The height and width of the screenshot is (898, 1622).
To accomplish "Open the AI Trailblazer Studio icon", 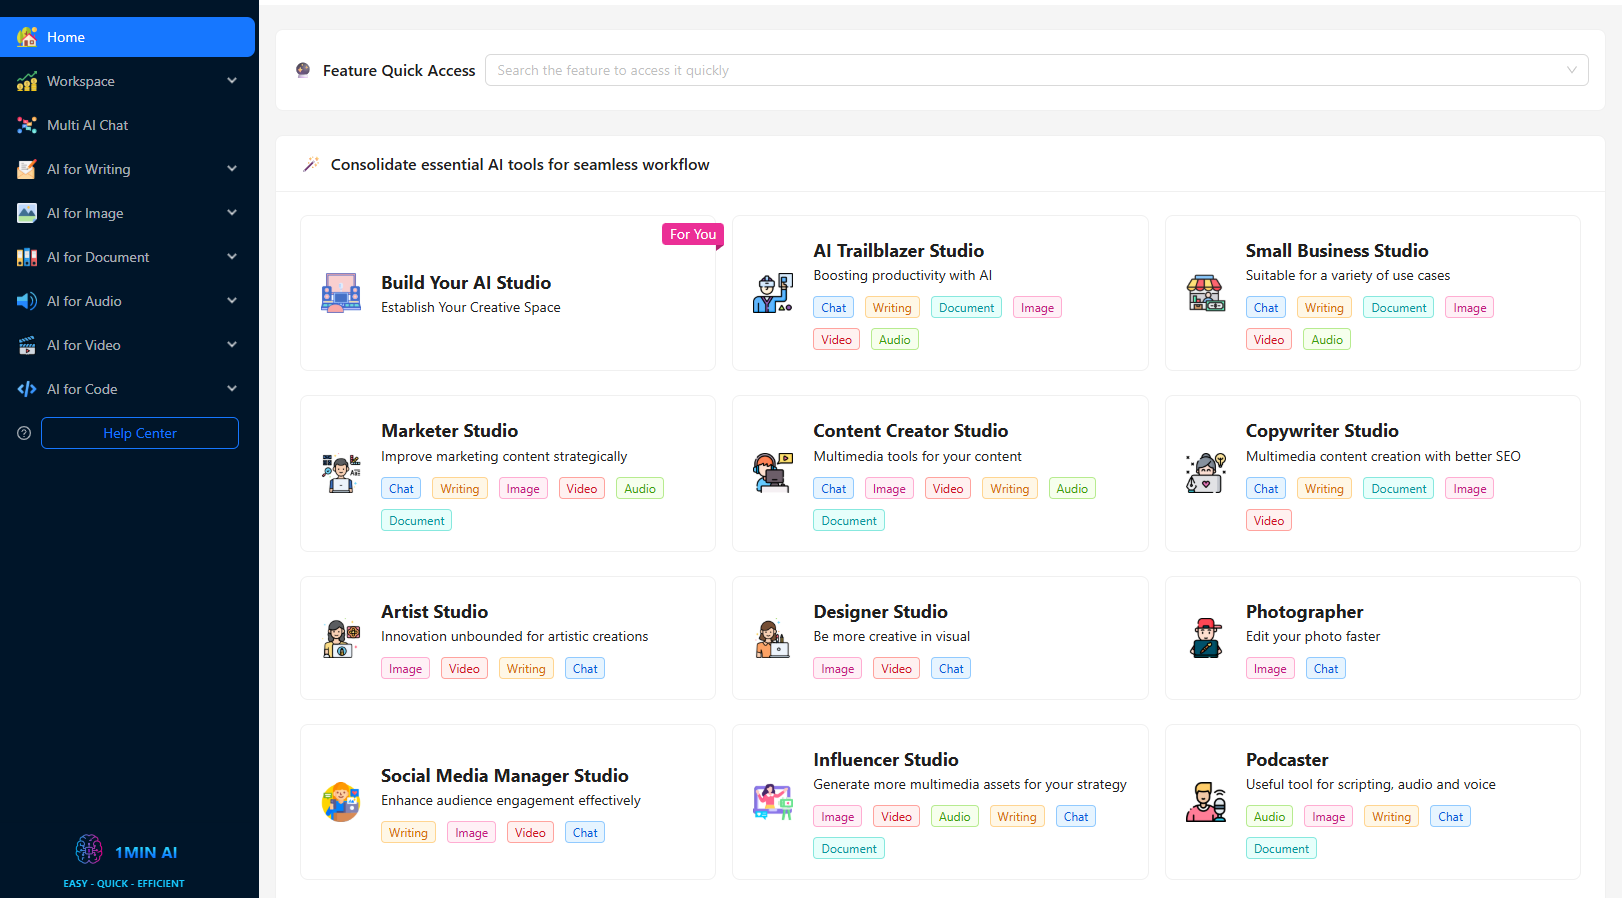I will 773,293.
